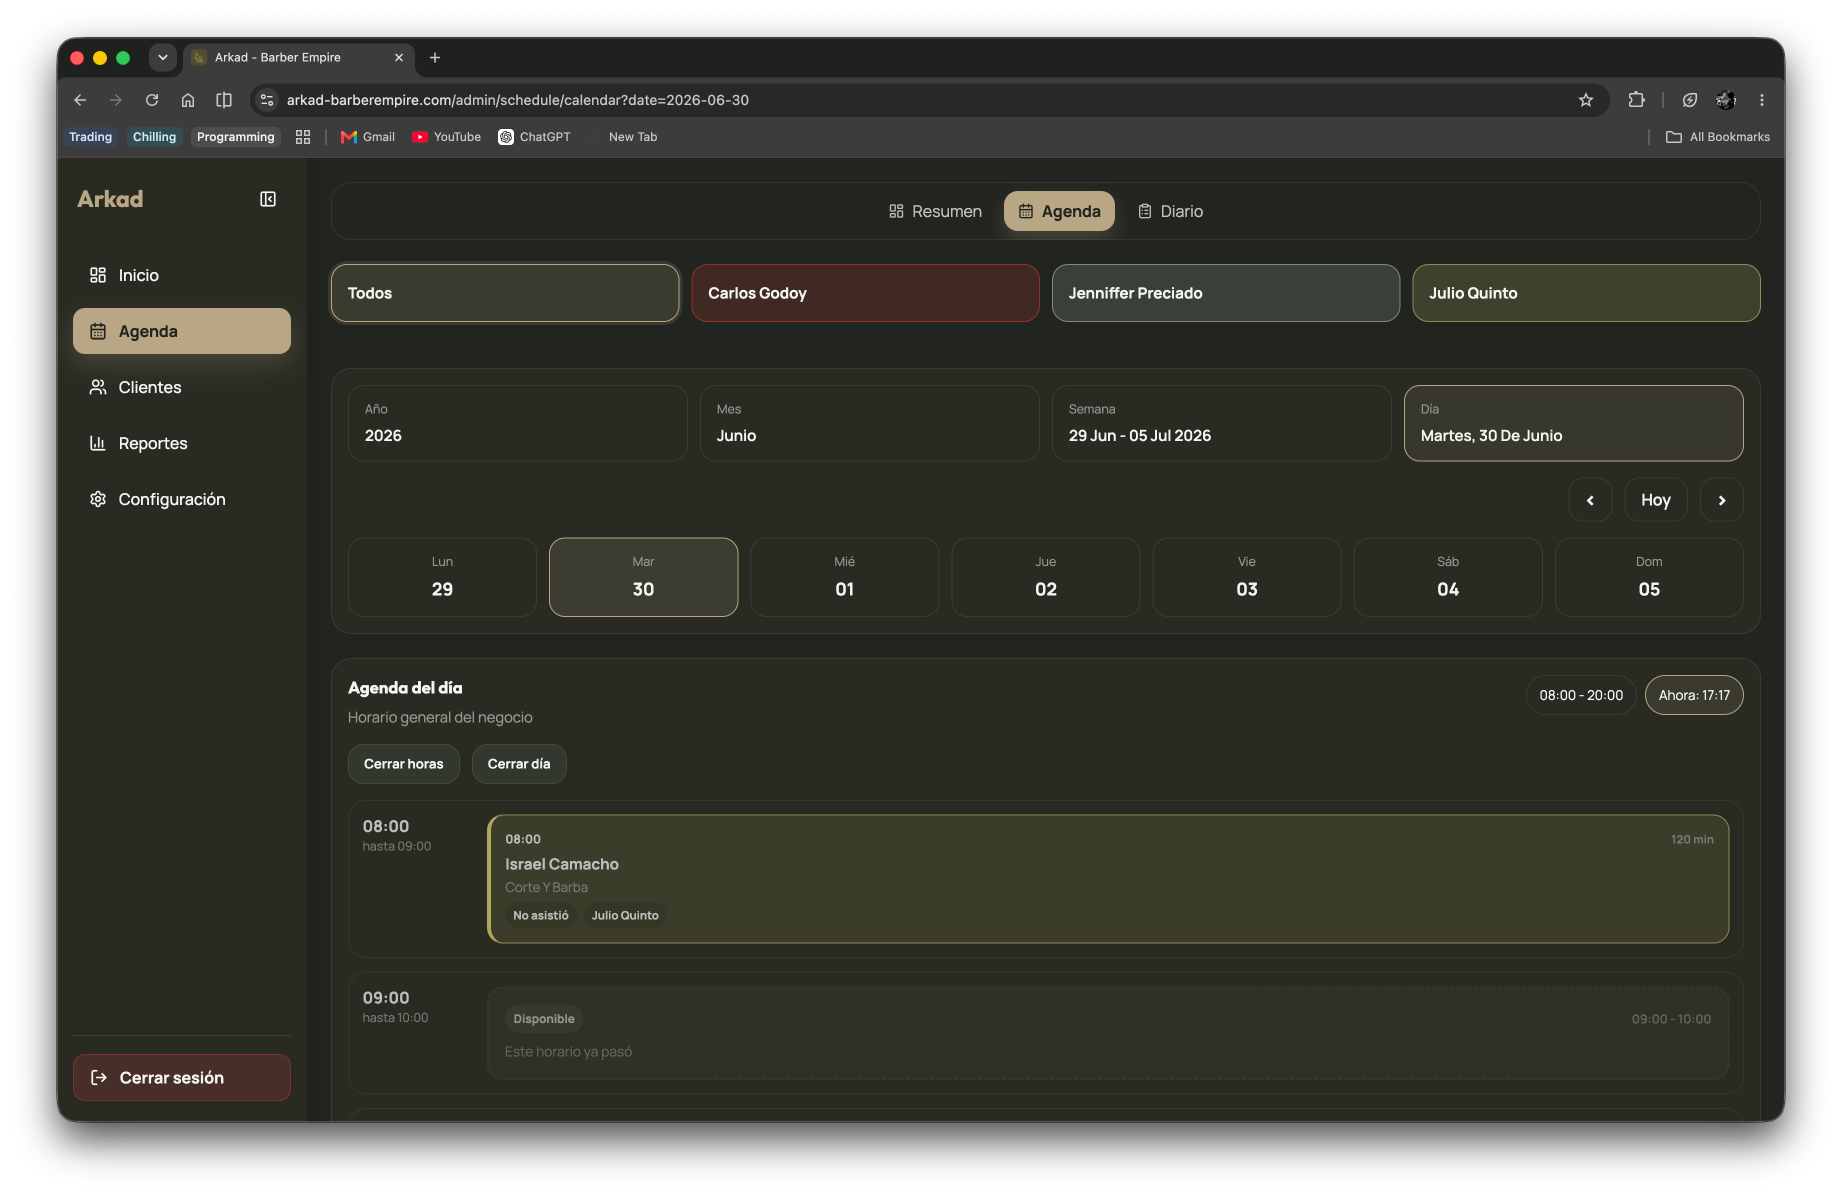Image resolution: width=1841 pixels, height=1196 pixels.
Task: Open YouTube bookmark
Action: [447, 137]
